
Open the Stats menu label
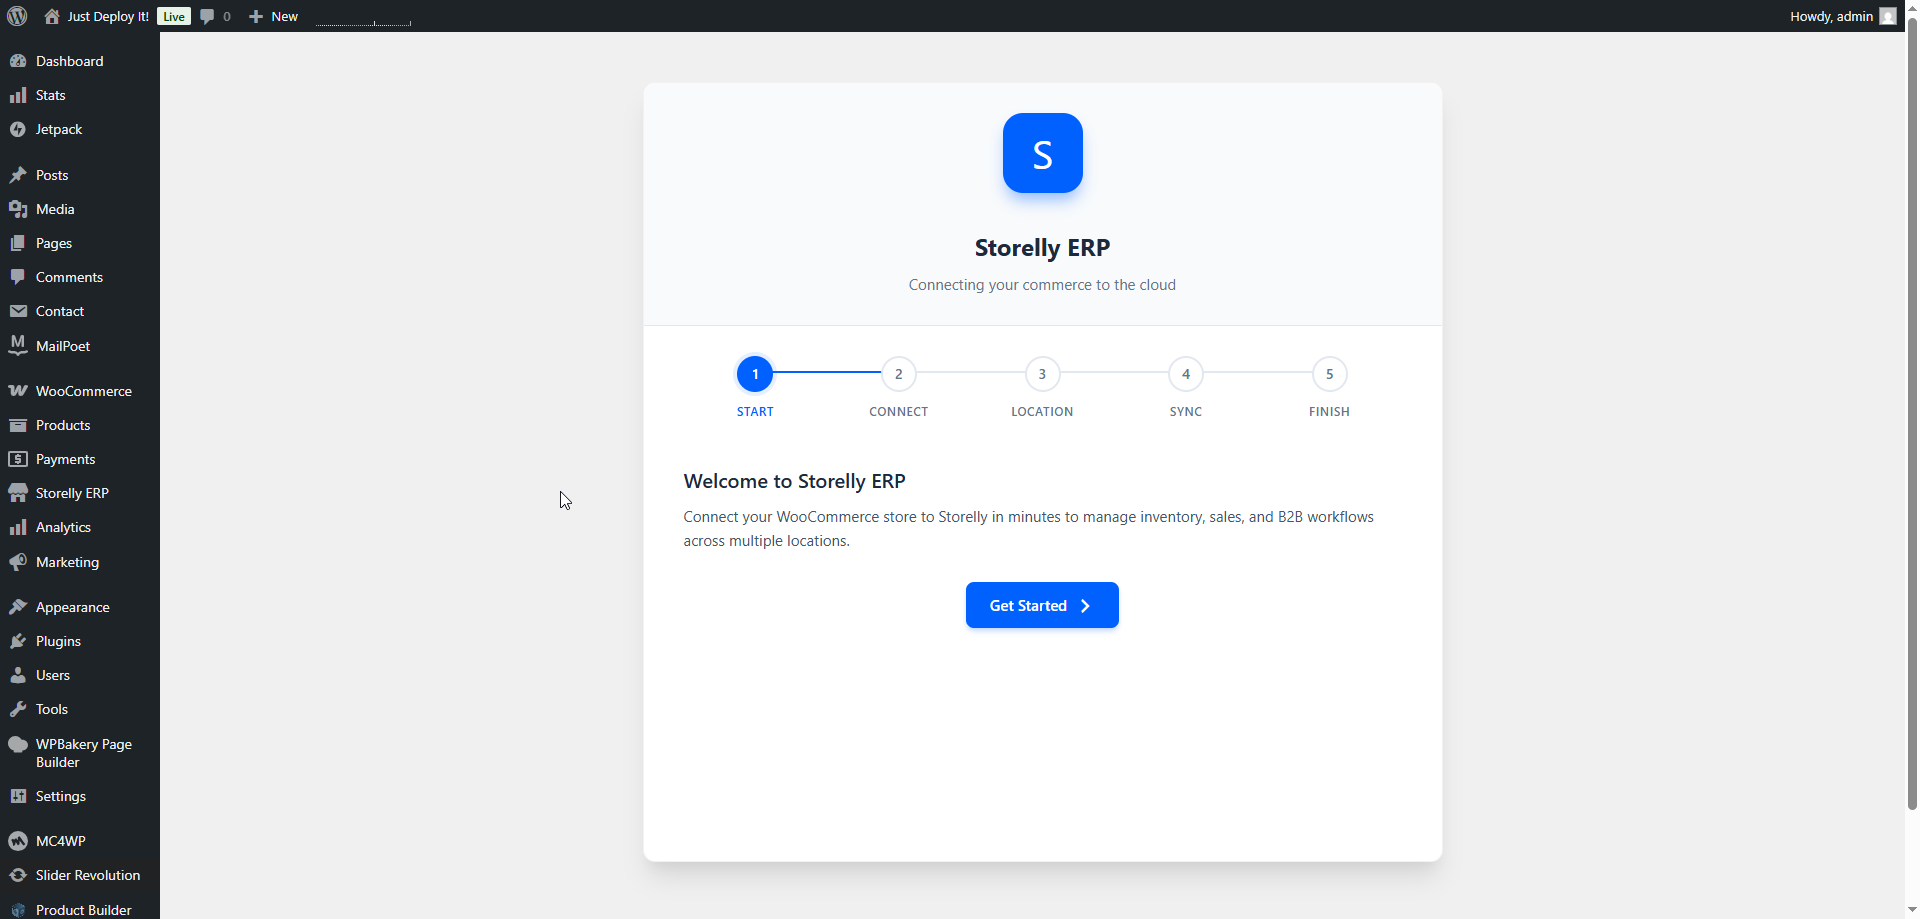coord(51,95)
